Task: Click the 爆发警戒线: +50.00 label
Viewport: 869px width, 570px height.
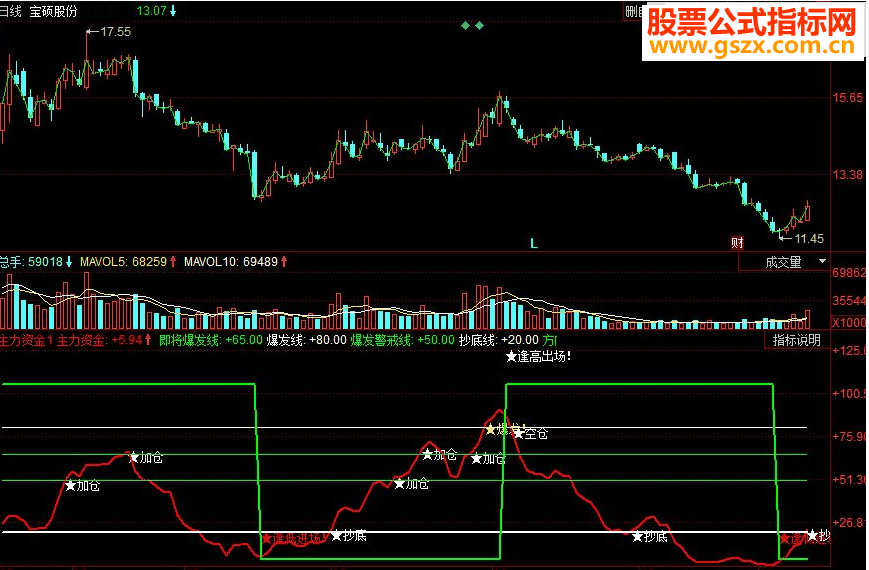Action: pos(402,340)
